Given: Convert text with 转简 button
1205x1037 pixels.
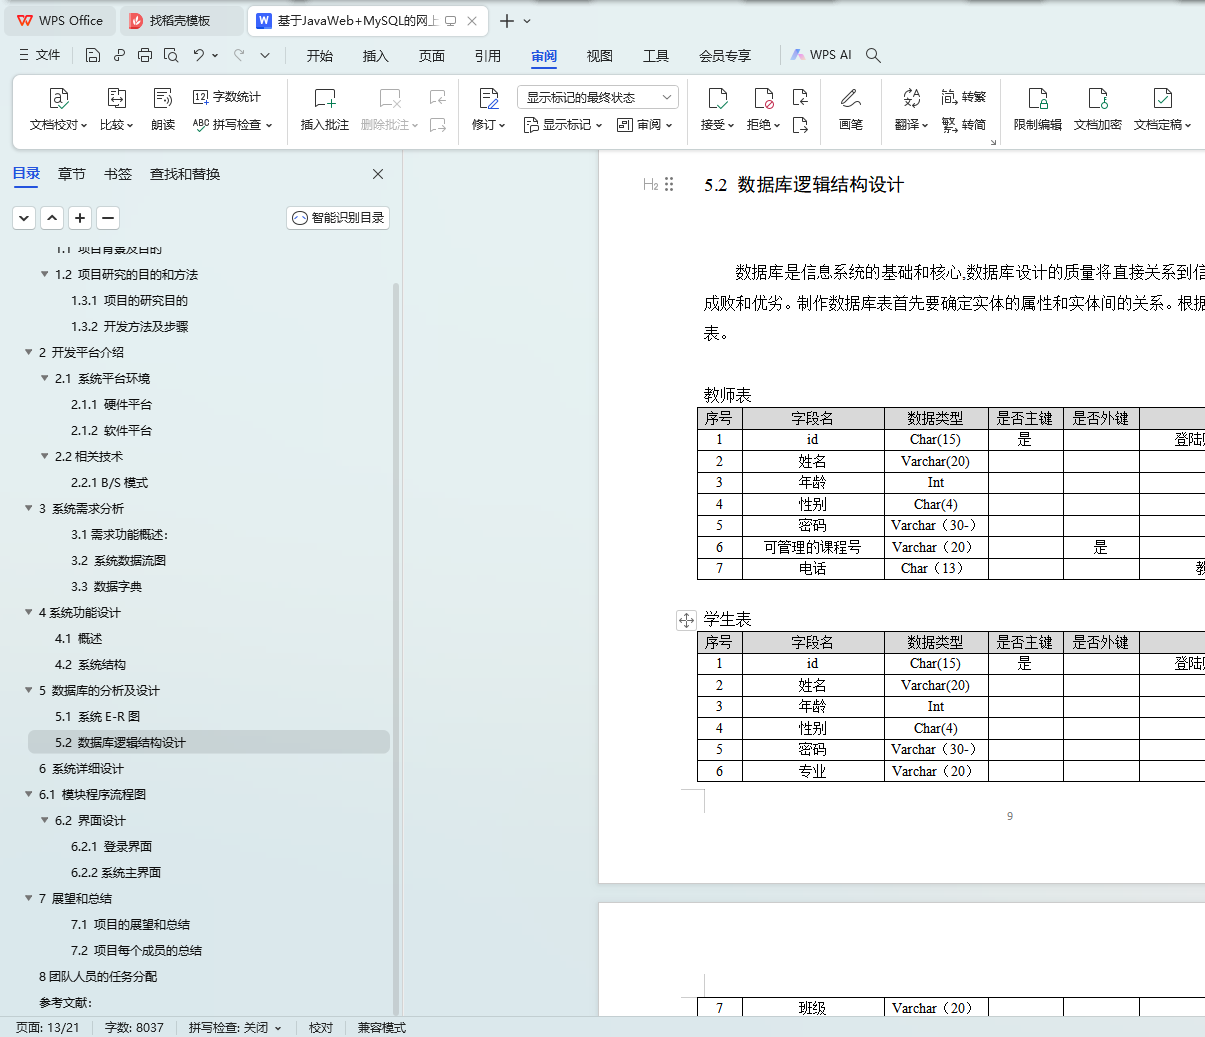Looking at the screenshot, I should (x=963, y=125).
